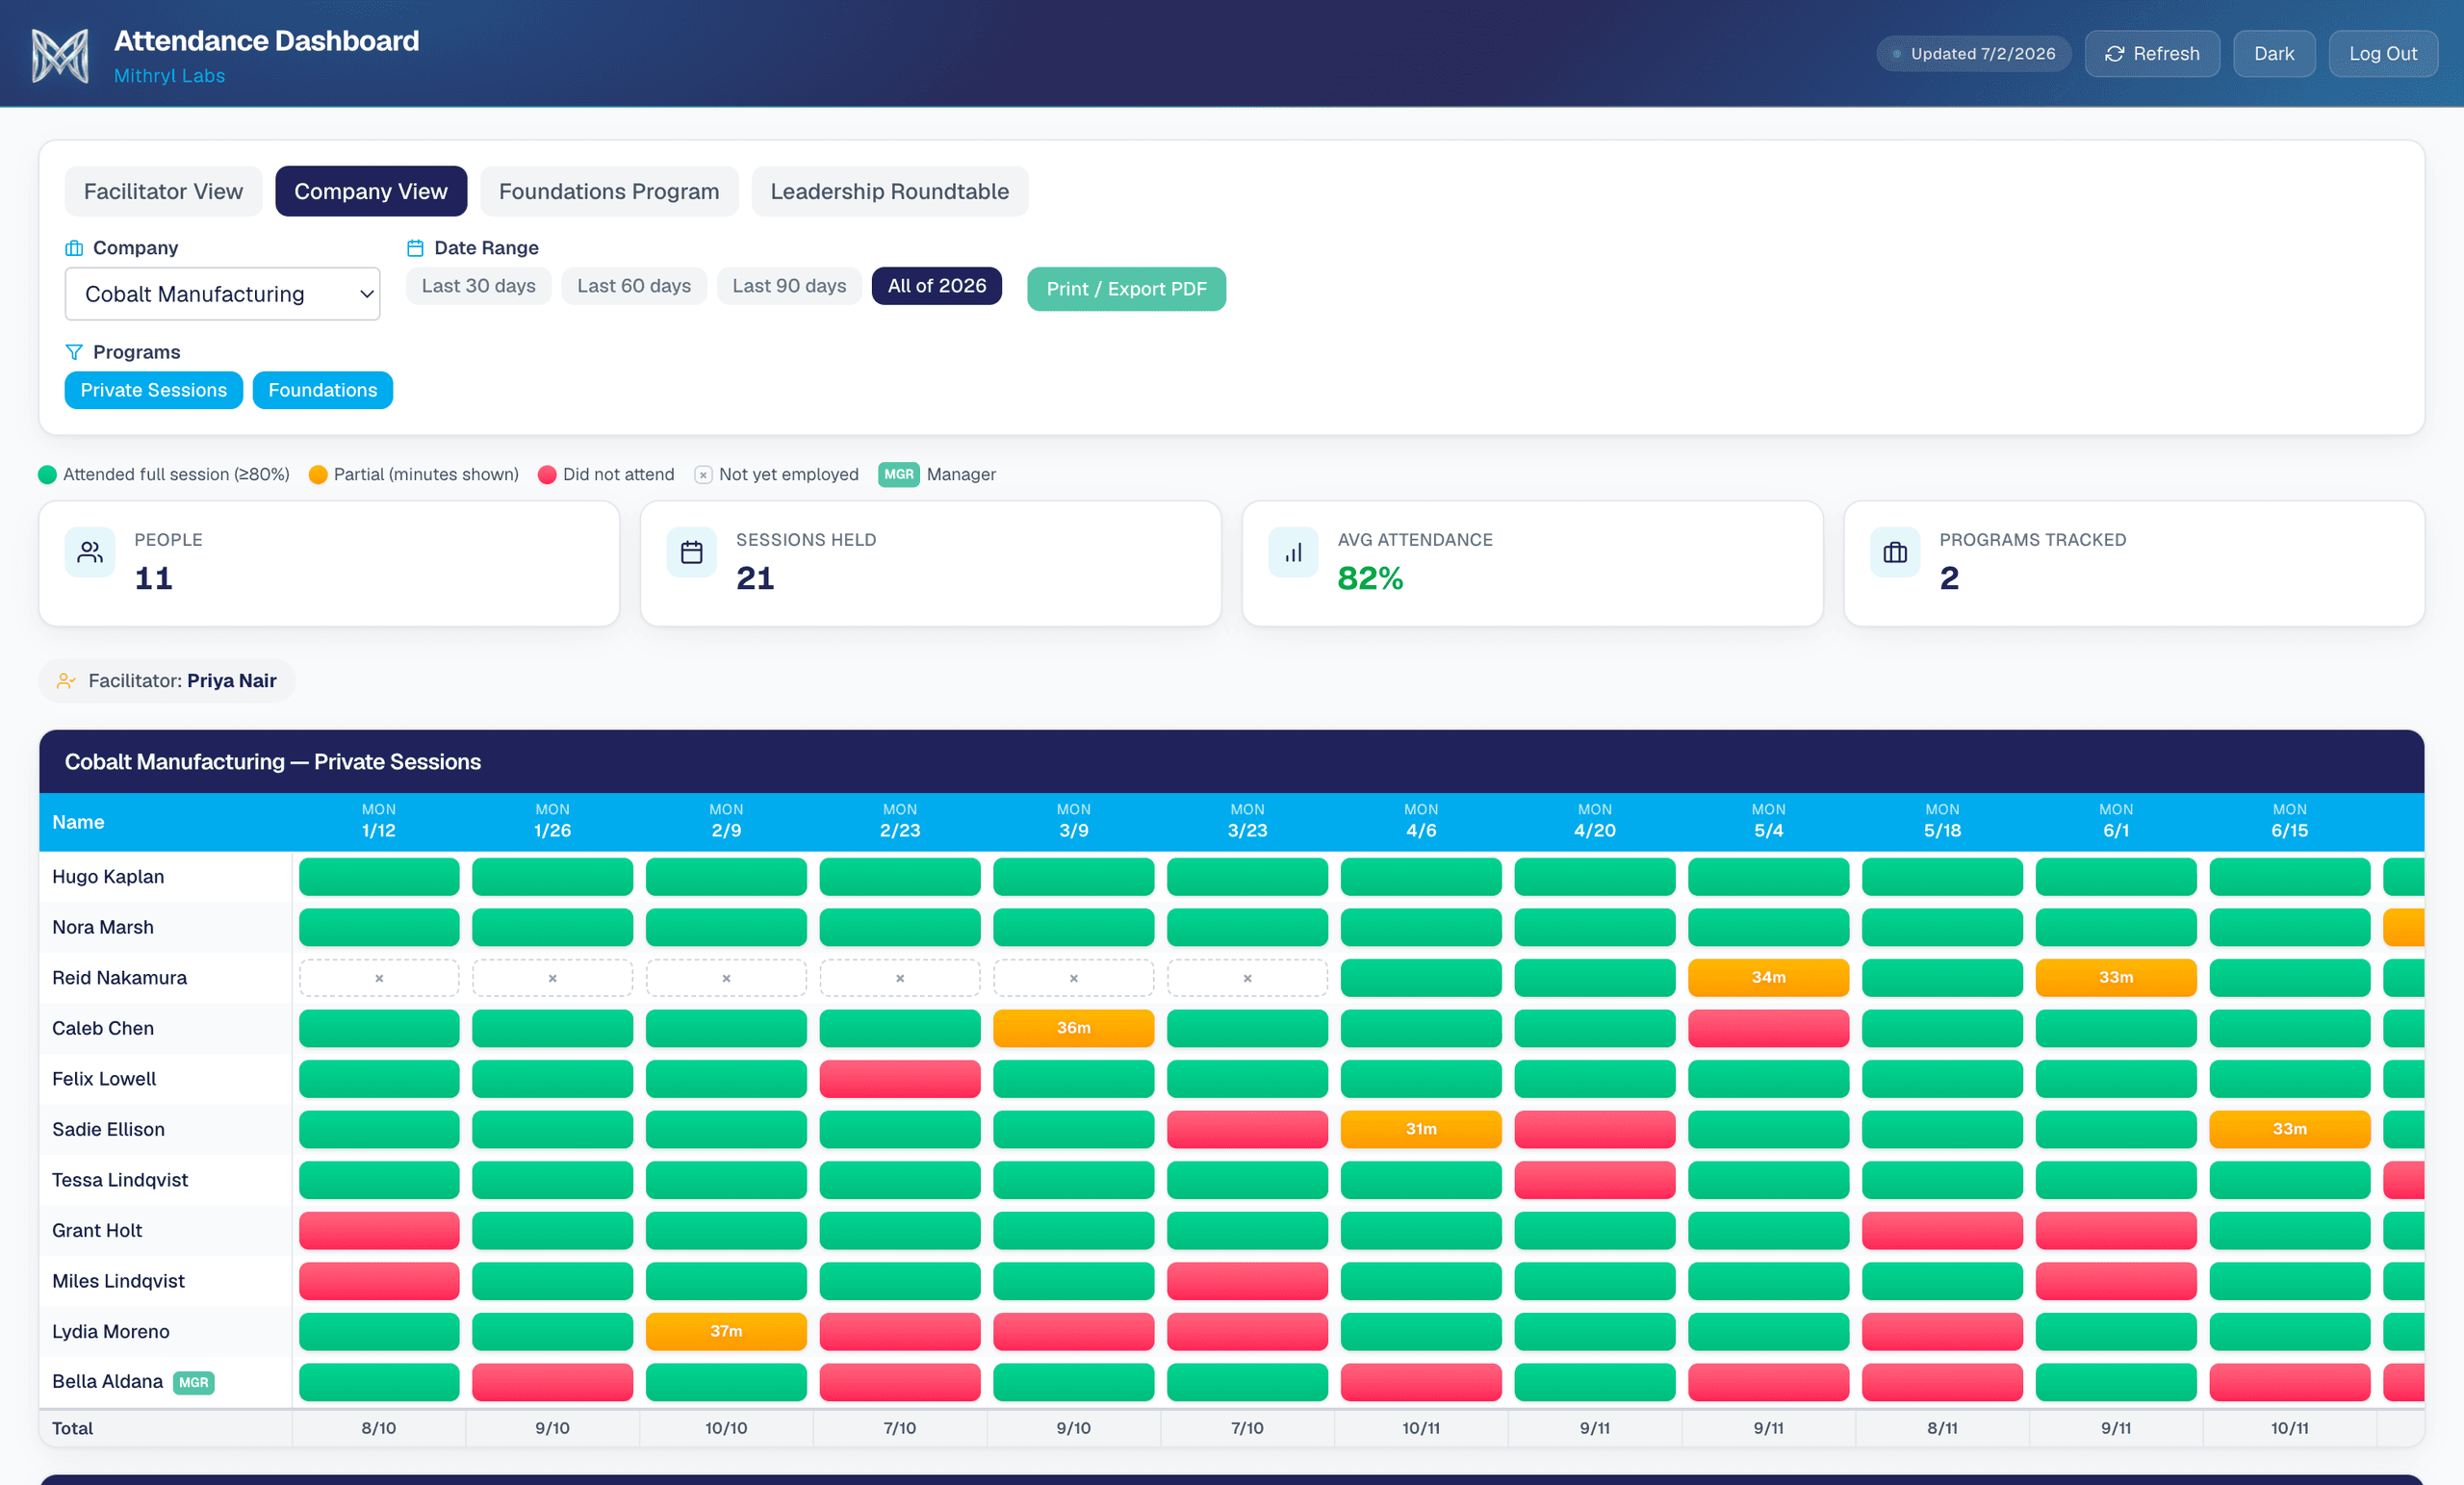Screen dimensions: 2464x1485
Task: Click the Refresh button
Action: point(2152,54)
